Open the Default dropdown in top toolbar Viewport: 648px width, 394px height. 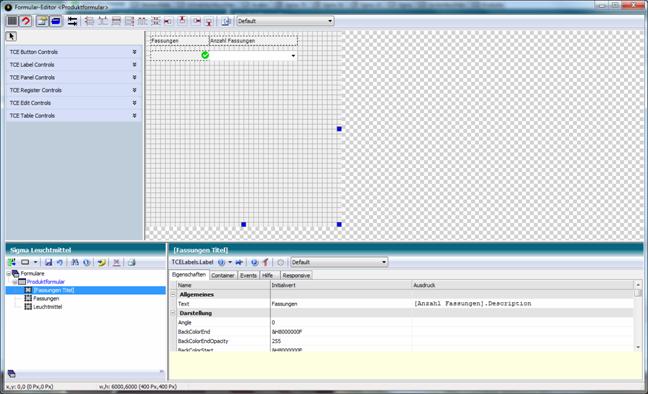(x=285, y=21)
